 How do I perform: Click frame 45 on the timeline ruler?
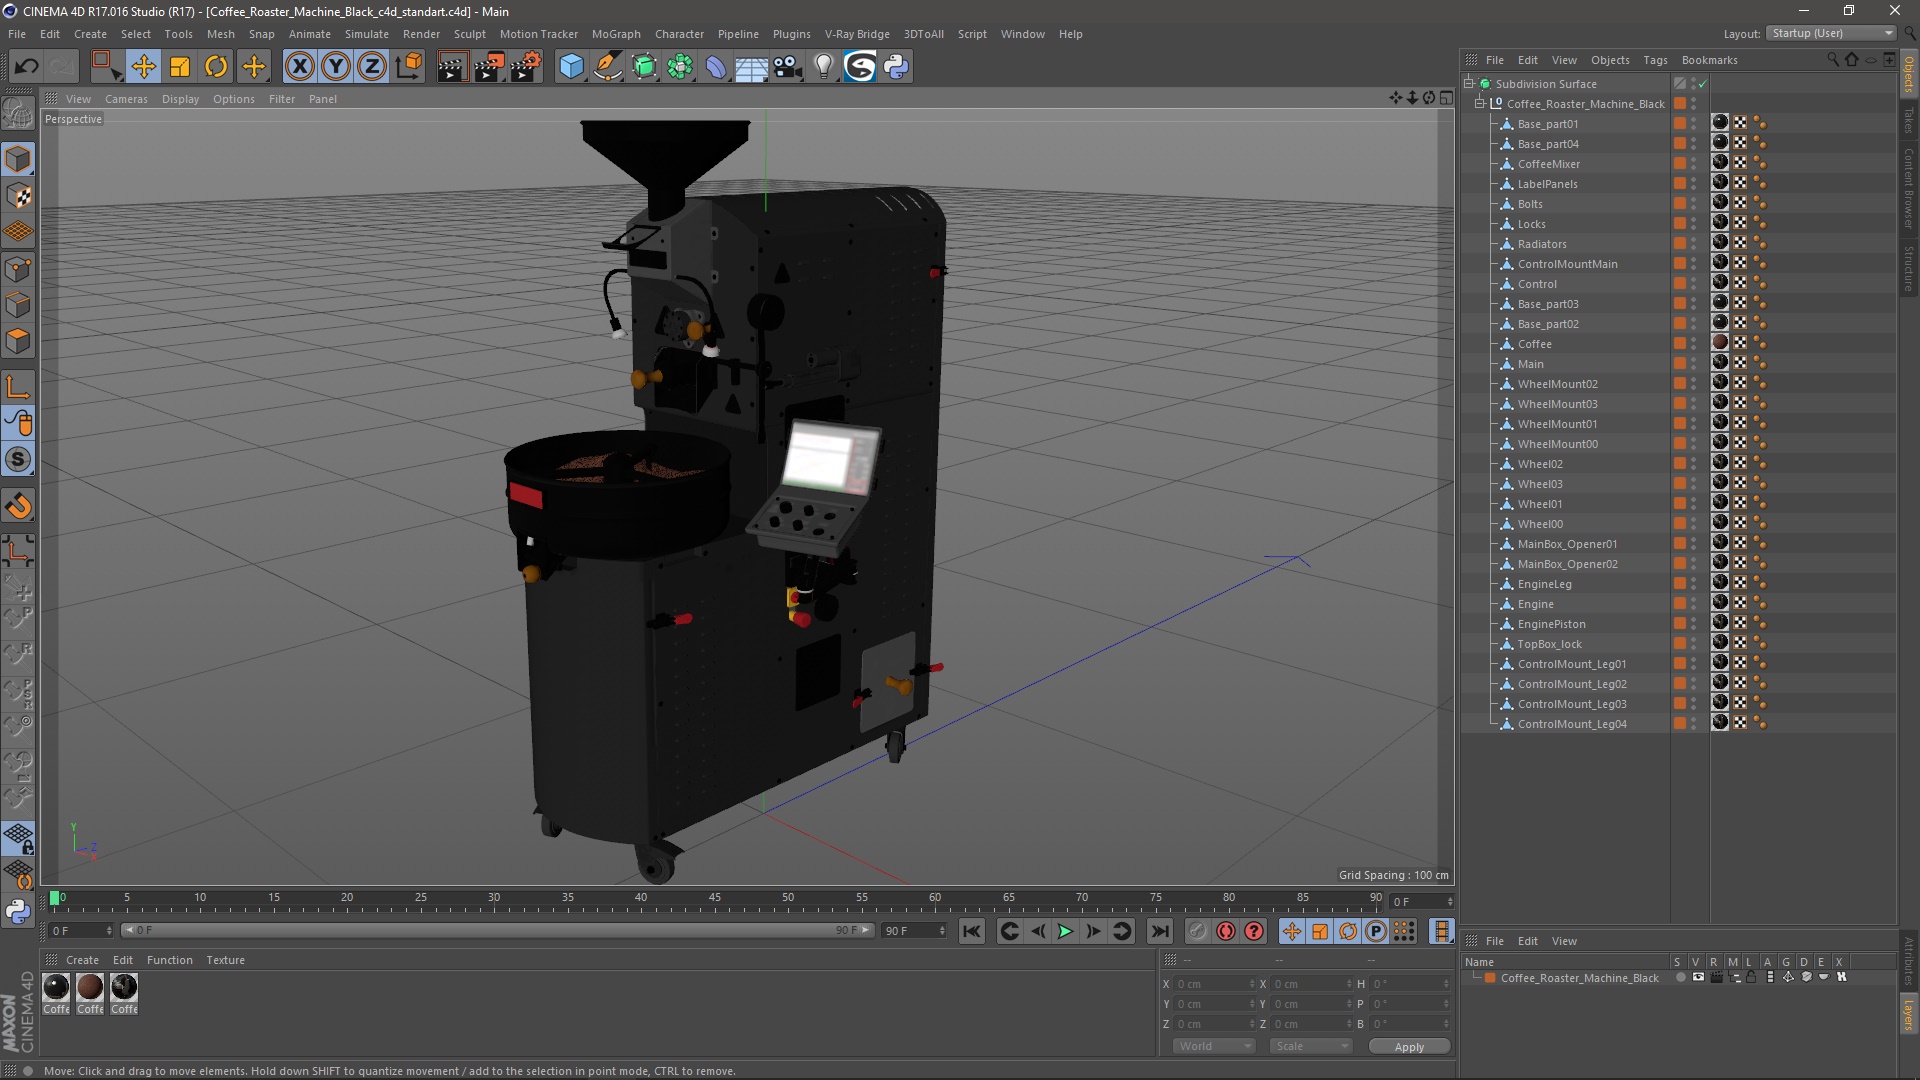(714, 898)
